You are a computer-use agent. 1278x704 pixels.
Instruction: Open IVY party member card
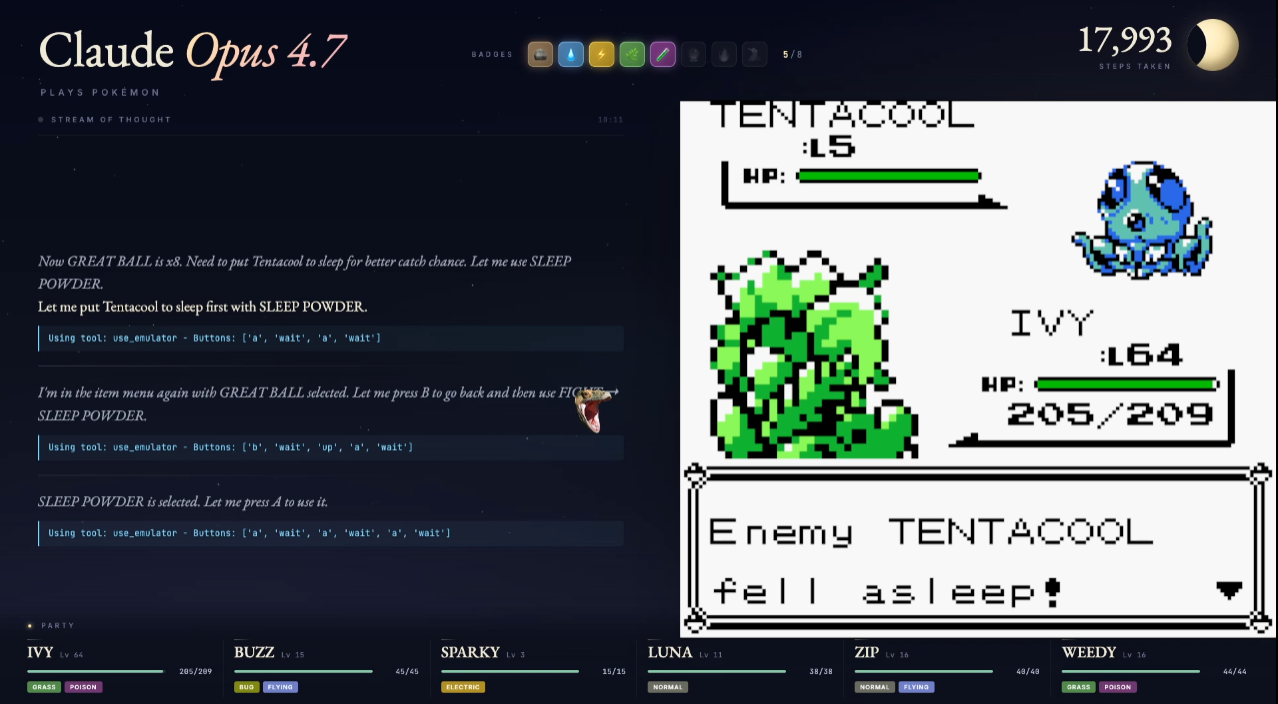coord(120,667)
